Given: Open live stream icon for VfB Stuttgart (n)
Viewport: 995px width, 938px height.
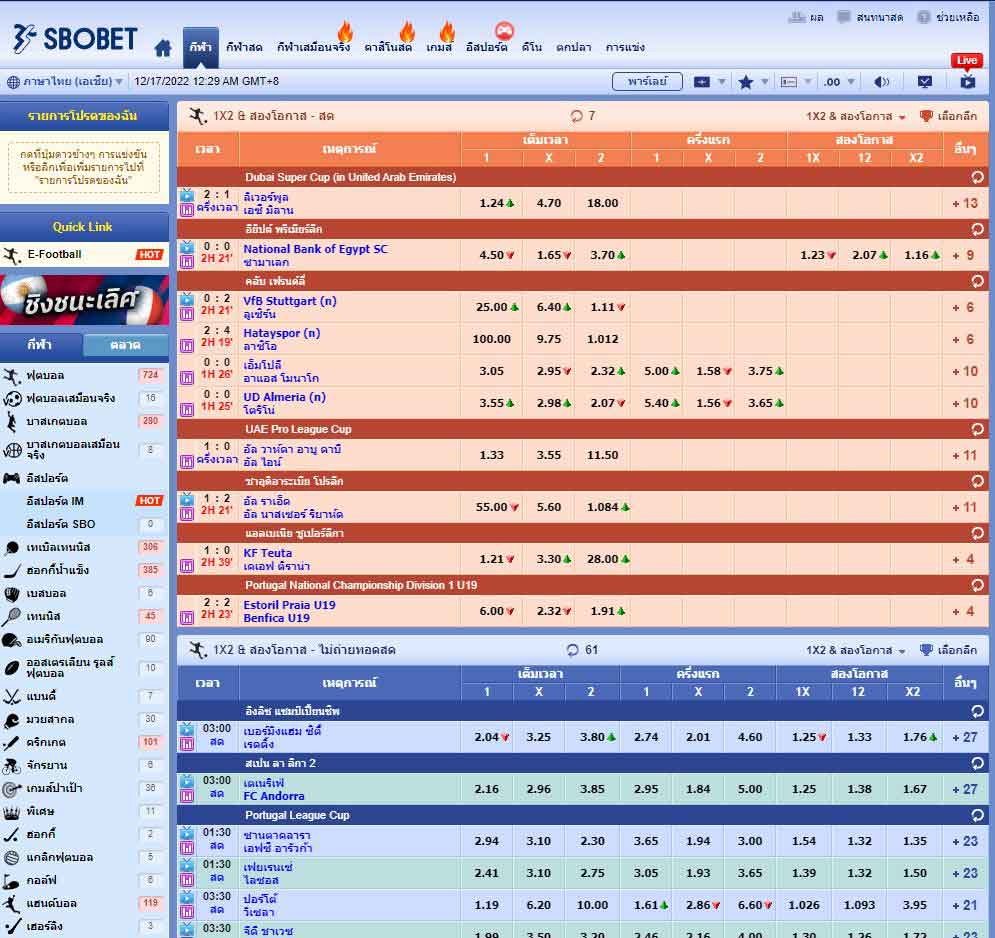Looking at the screenshot, I should [x=187, y=300].
